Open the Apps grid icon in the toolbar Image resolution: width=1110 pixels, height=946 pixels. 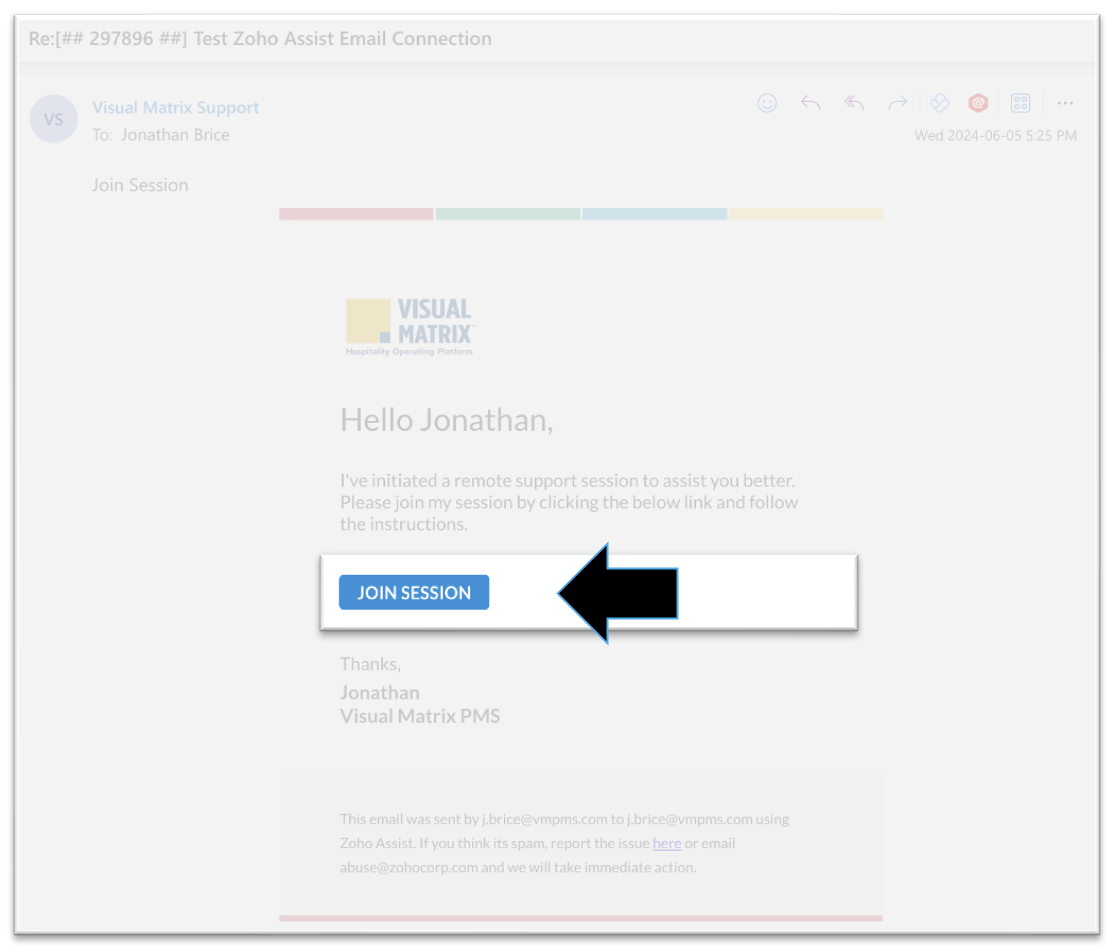(x=1020, y=103)
